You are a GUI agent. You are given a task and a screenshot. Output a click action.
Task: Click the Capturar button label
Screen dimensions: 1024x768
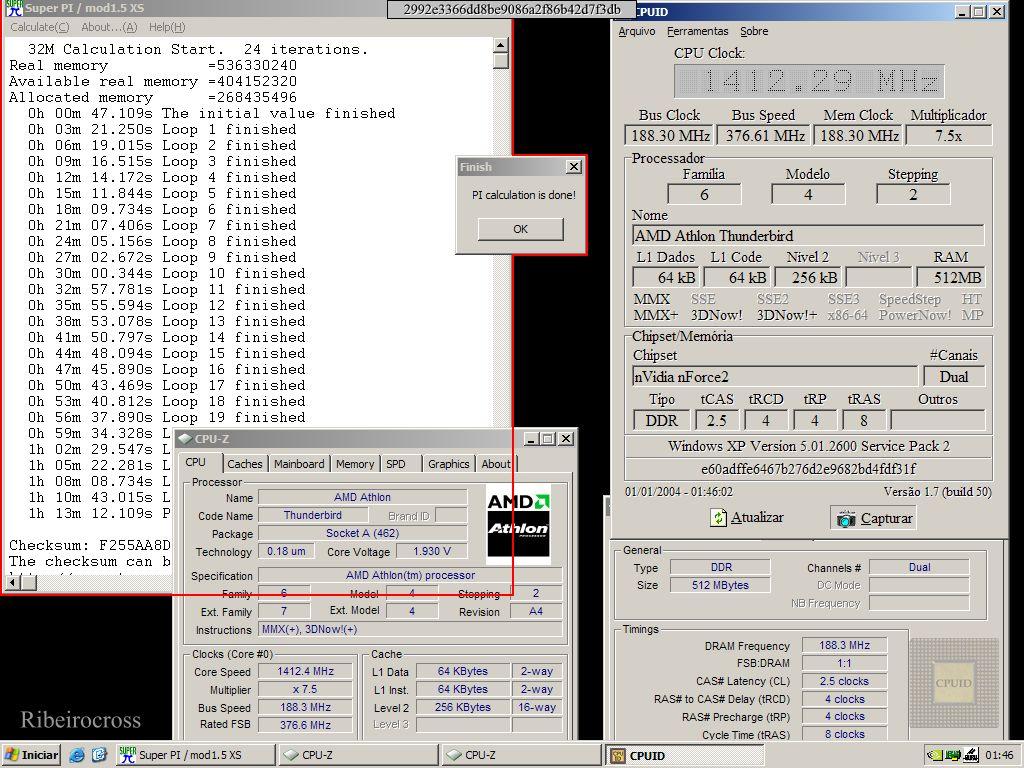[x=886, y=518]
